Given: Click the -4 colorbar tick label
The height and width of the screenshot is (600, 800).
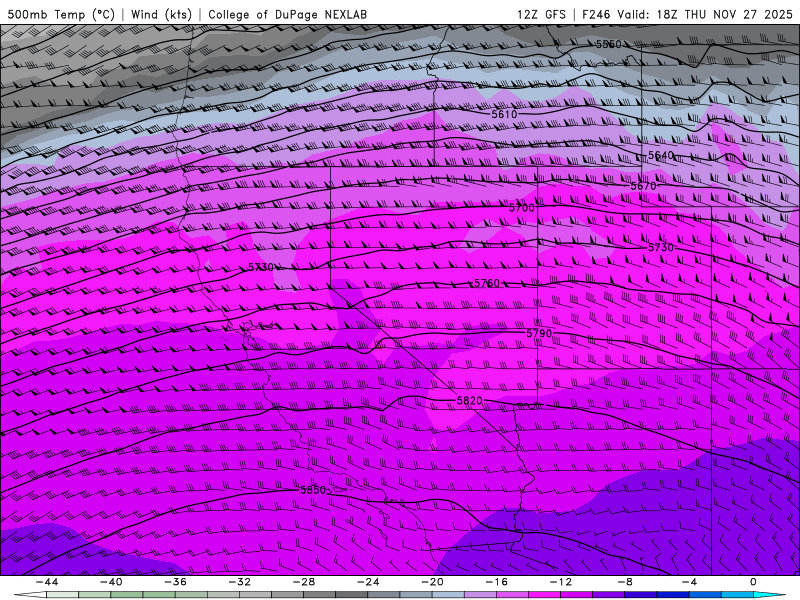Looking at the screenshot, I should pyautogui.click(x=689, y=582).
